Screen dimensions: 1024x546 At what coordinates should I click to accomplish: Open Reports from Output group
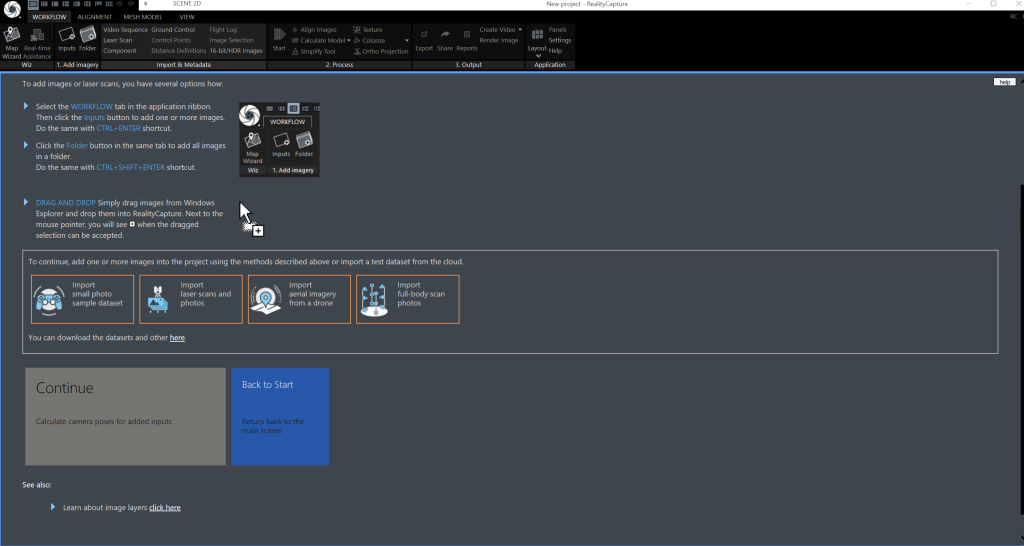pyautogui.click(x=466, y=39)
